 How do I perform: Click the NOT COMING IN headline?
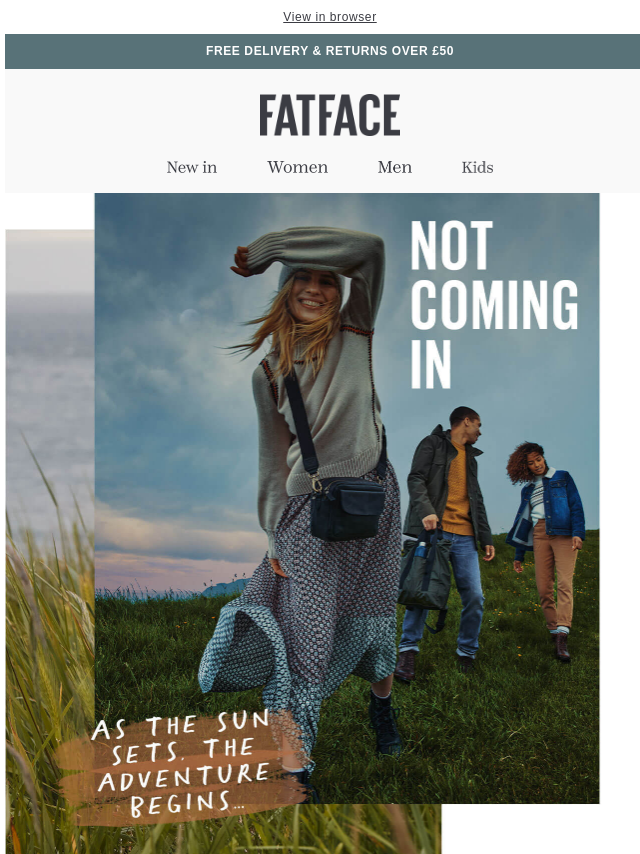click(493, 304)
